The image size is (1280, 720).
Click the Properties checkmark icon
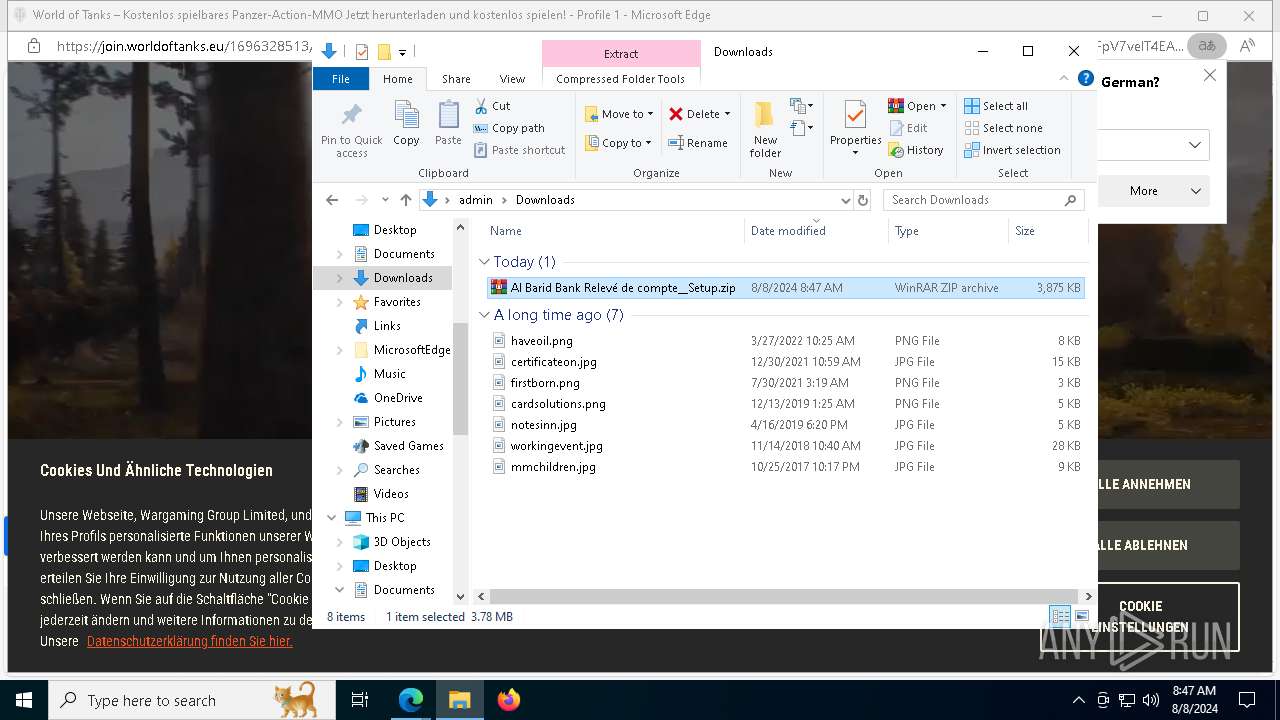[x=855, y=114]
